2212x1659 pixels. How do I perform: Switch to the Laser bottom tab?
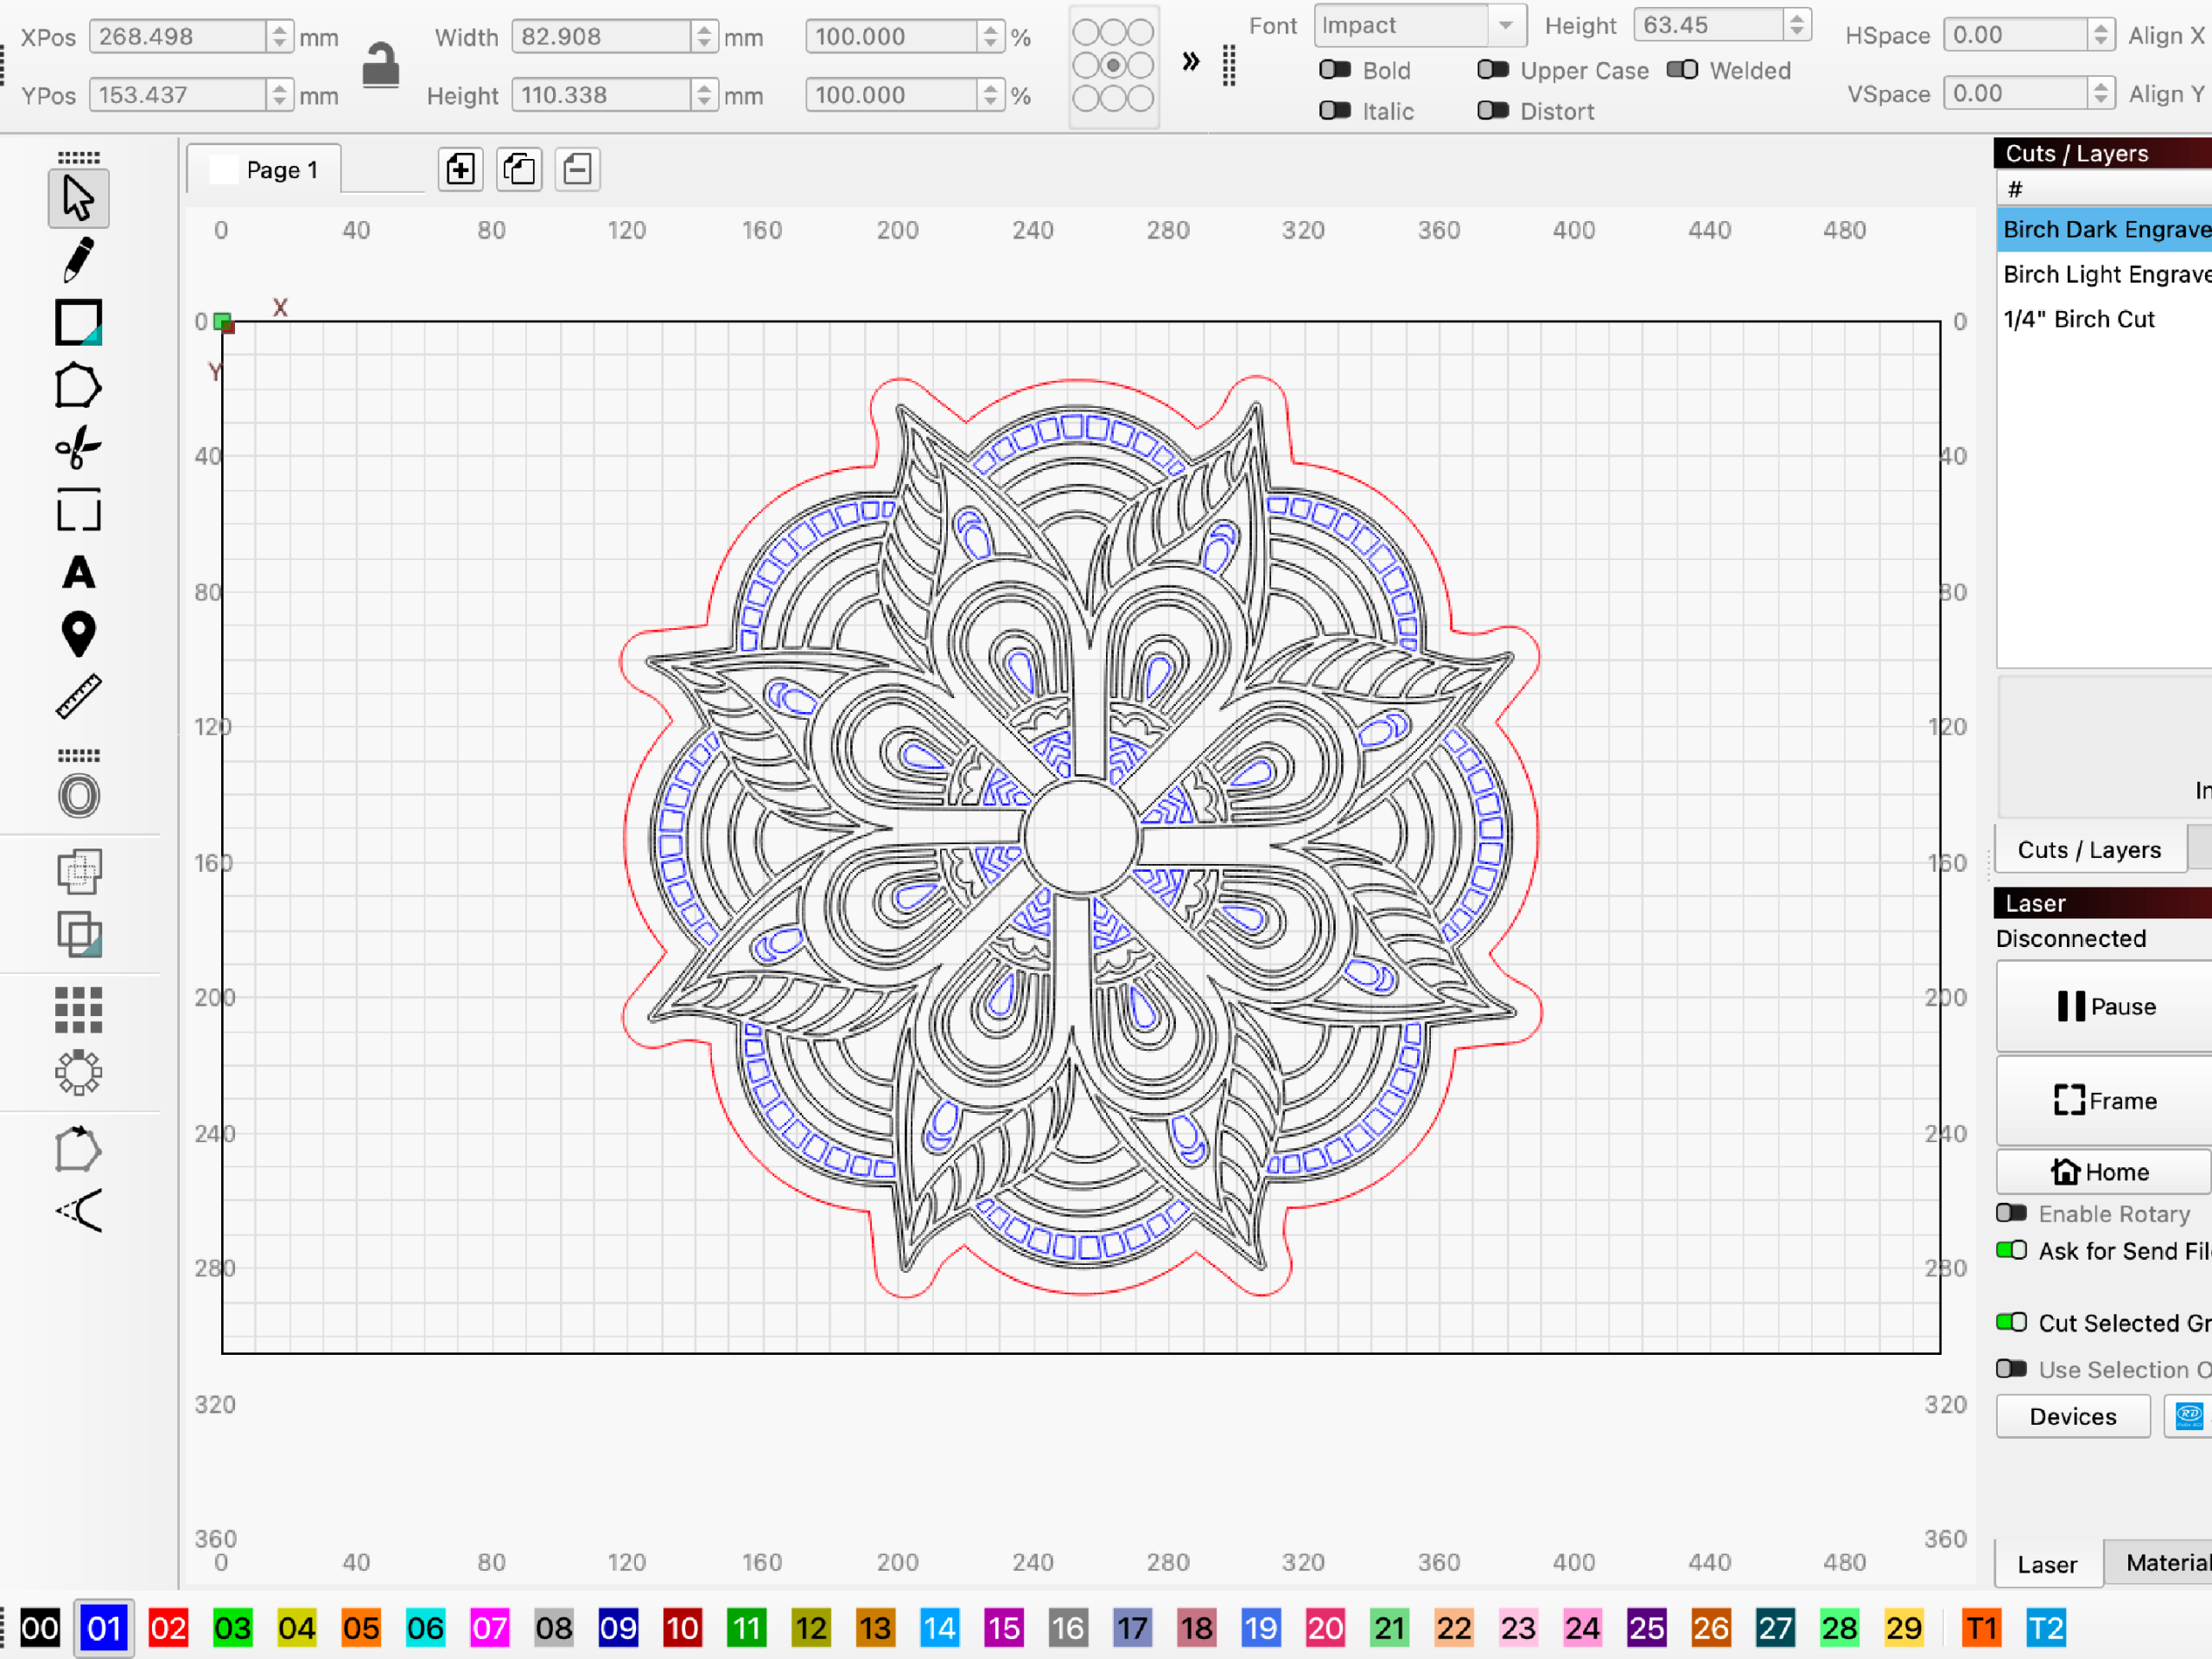coord(2047,1564)
